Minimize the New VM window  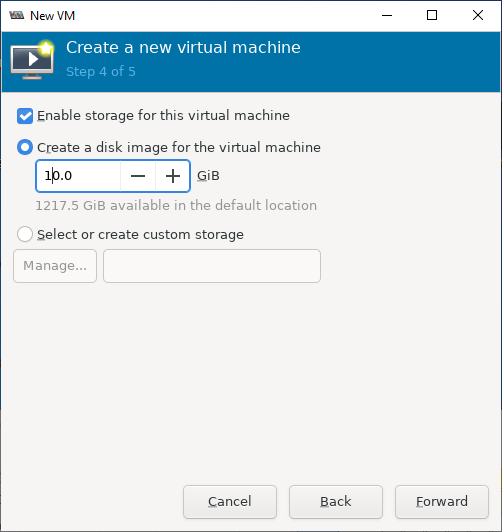click(387, 15)
